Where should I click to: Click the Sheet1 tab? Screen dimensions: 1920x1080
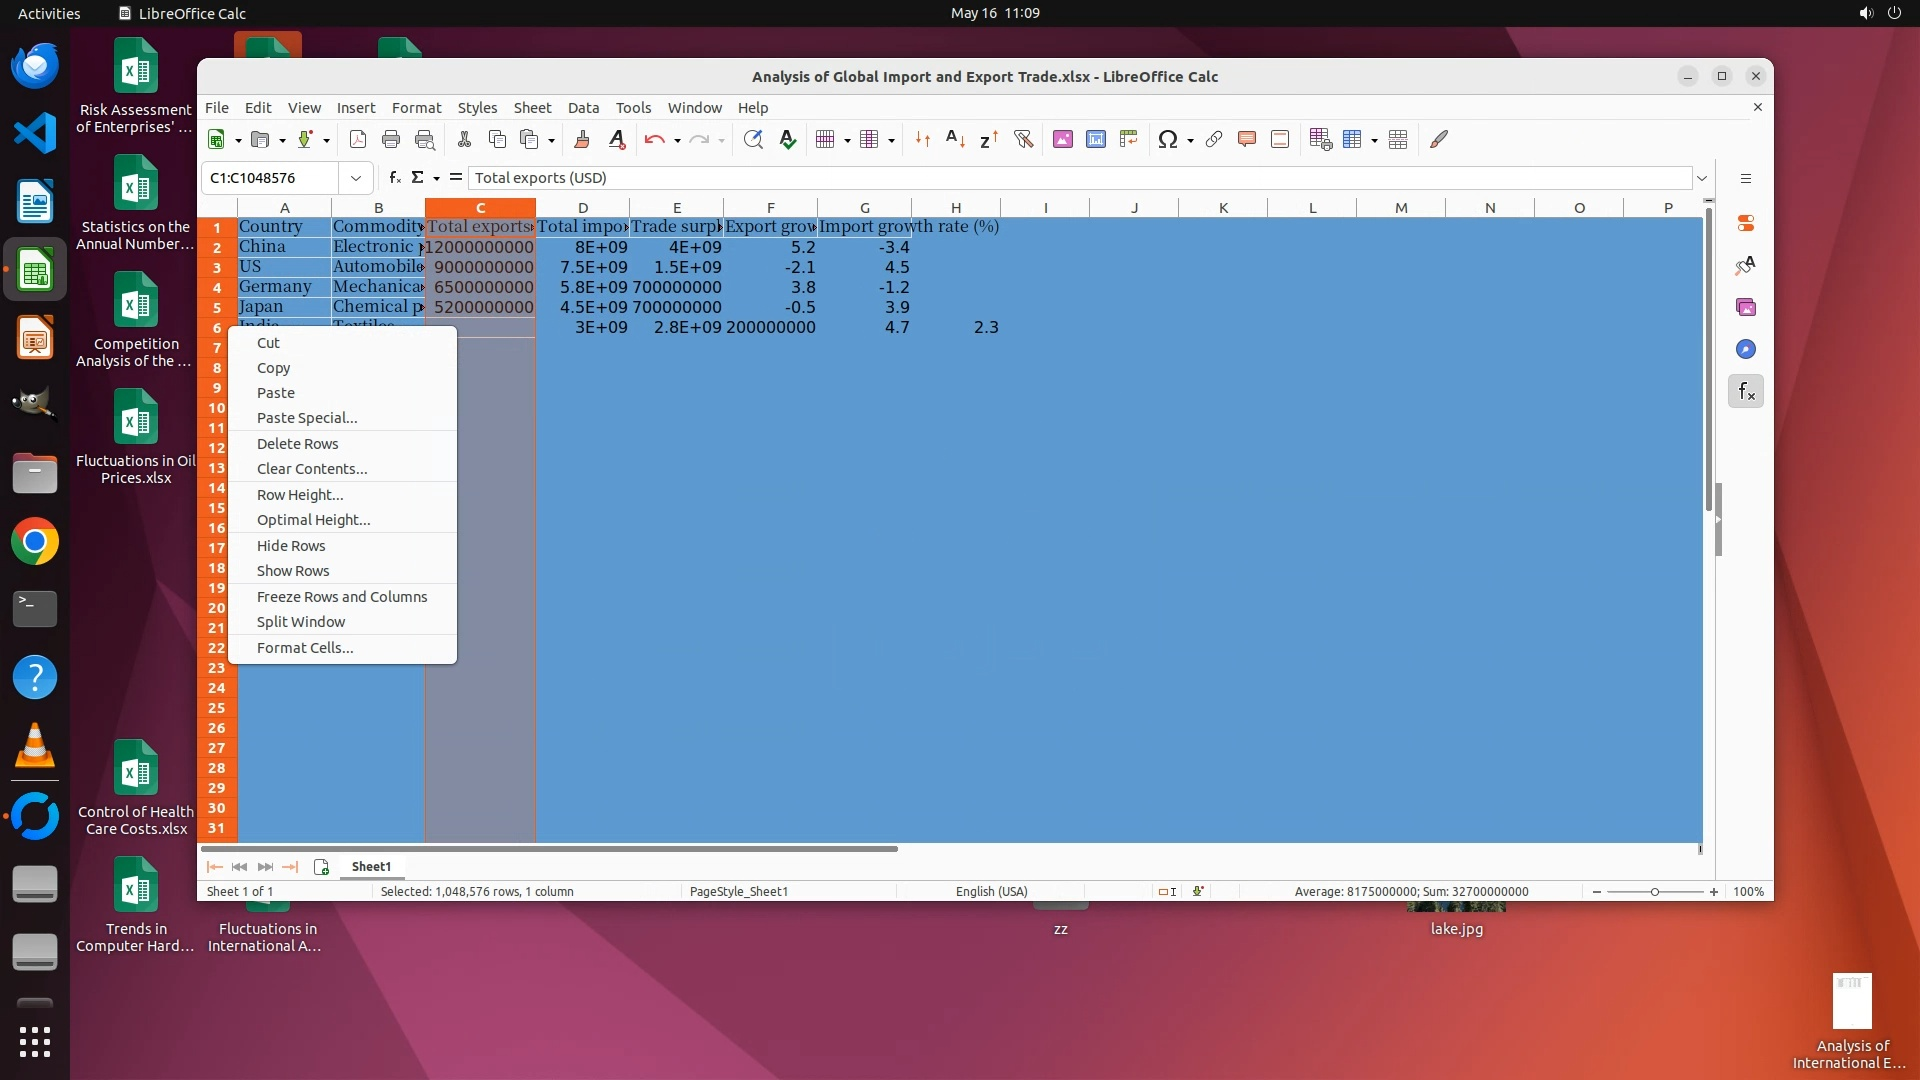(371, 867)
